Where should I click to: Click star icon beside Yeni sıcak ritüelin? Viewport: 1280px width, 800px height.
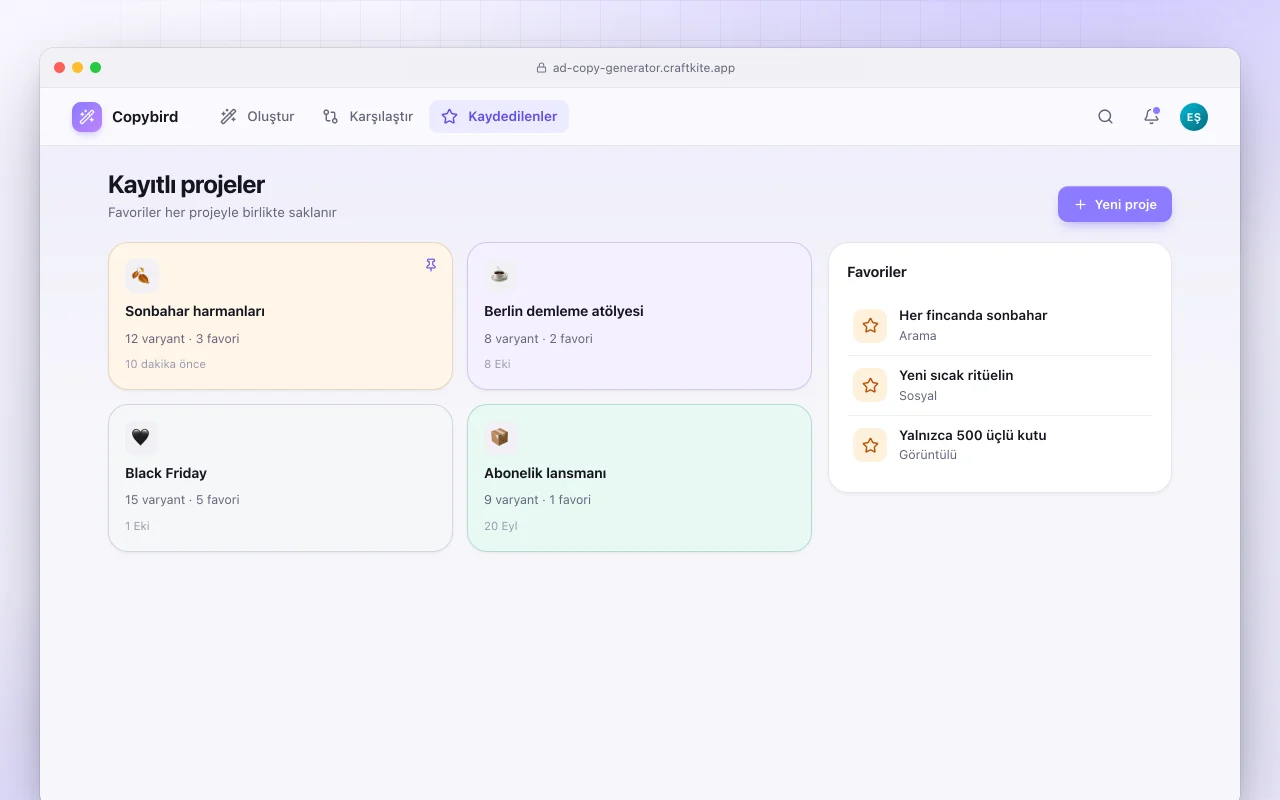coord(870,385)
